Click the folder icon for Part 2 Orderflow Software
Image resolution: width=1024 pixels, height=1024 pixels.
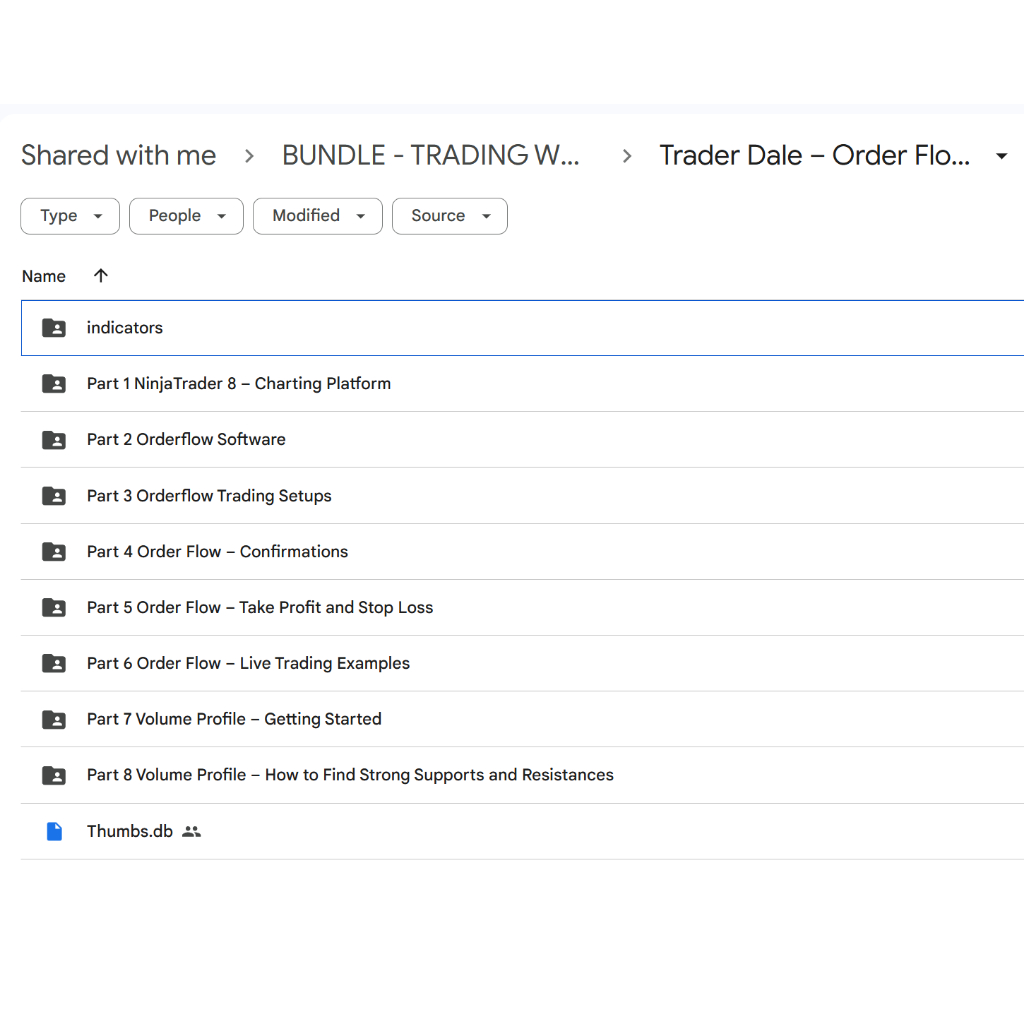(x=54, y=440)
